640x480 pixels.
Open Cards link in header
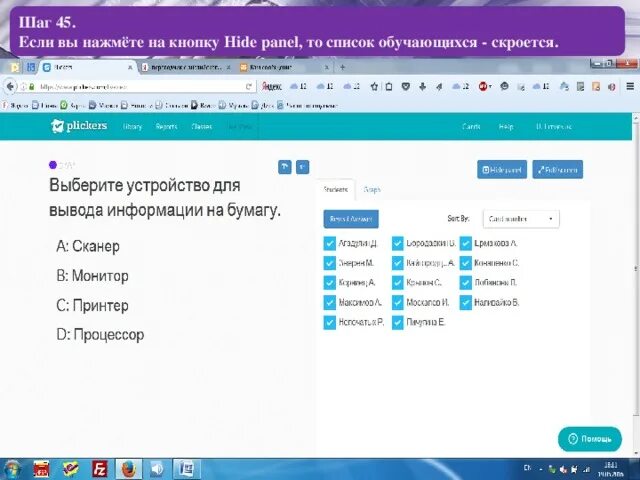[x=471, y=127]
